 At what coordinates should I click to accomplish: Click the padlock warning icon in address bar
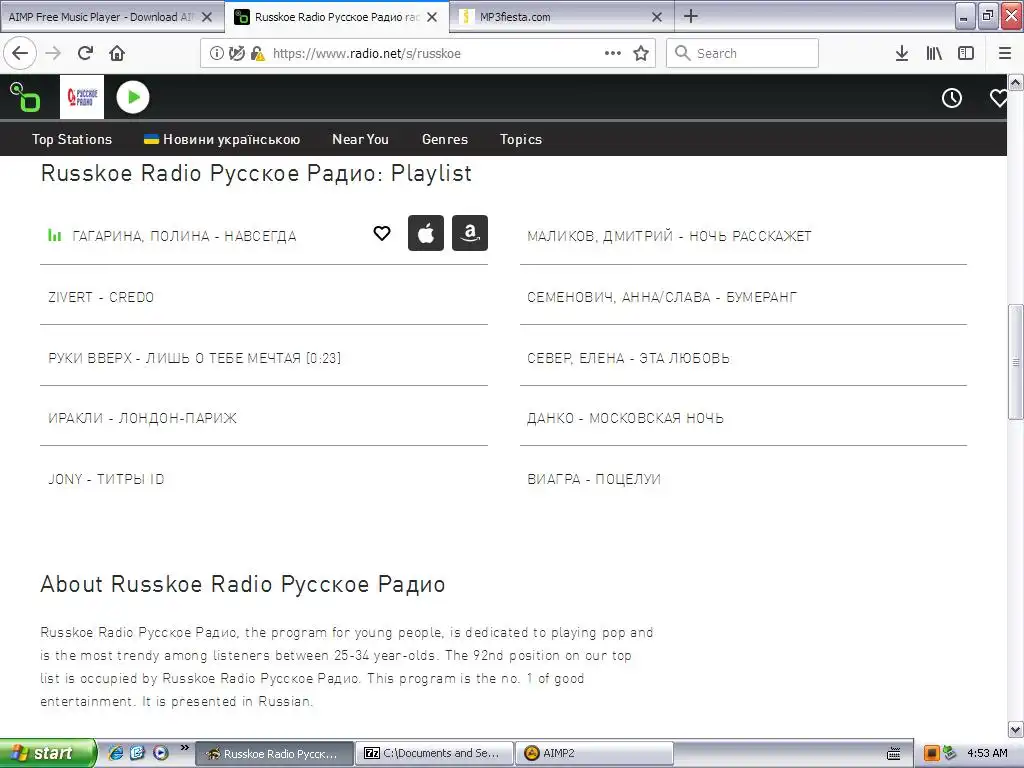click(257, 54)
